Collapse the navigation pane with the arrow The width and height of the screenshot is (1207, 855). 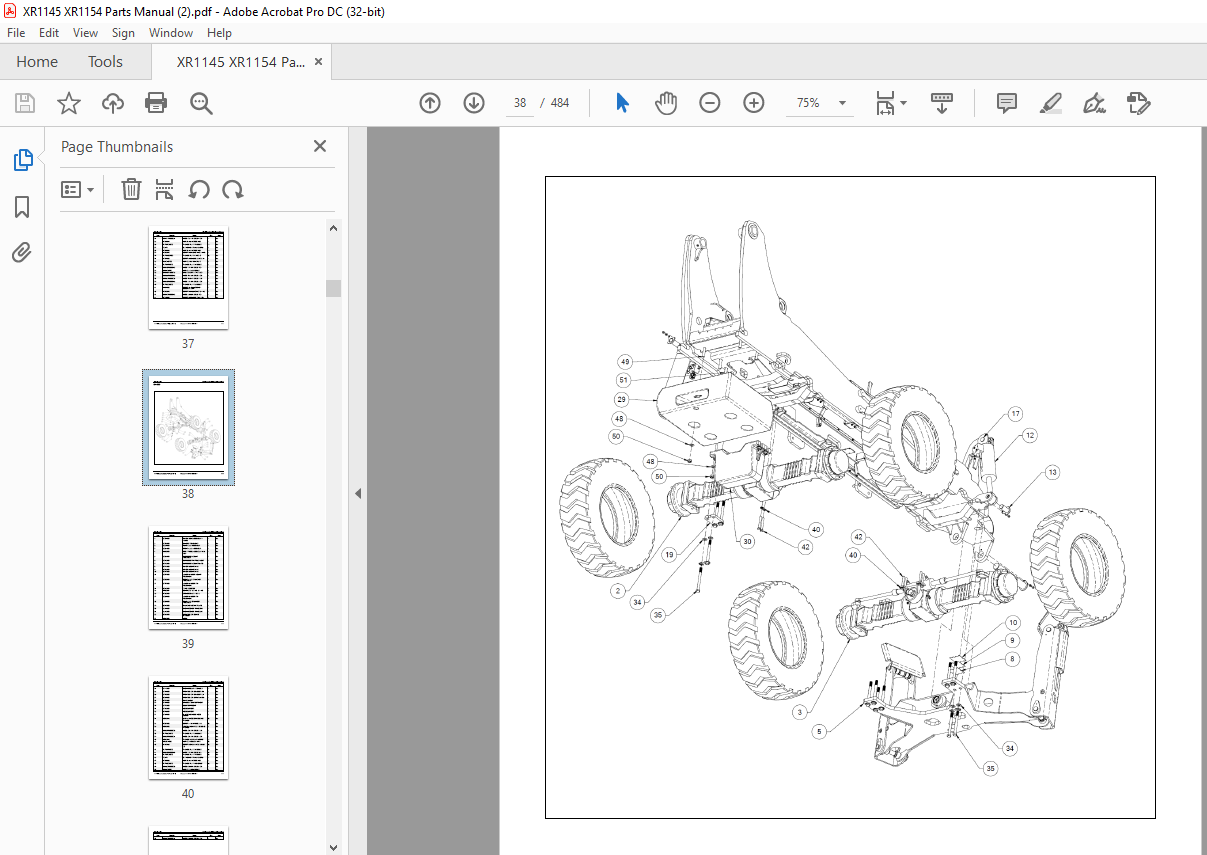coord(358,493)
